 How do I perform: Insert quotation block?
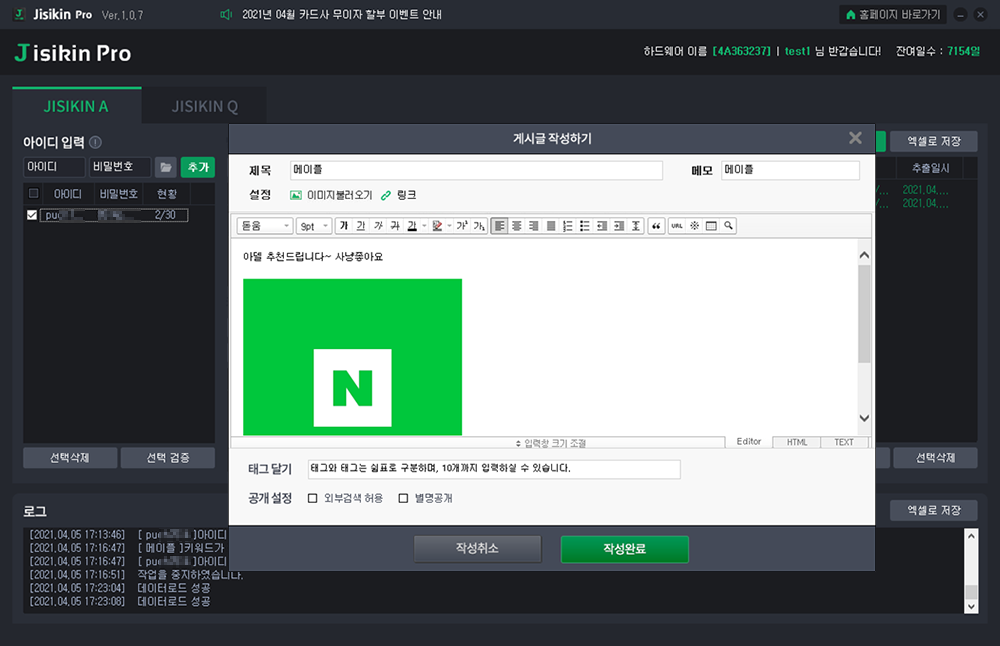[656, 226]
